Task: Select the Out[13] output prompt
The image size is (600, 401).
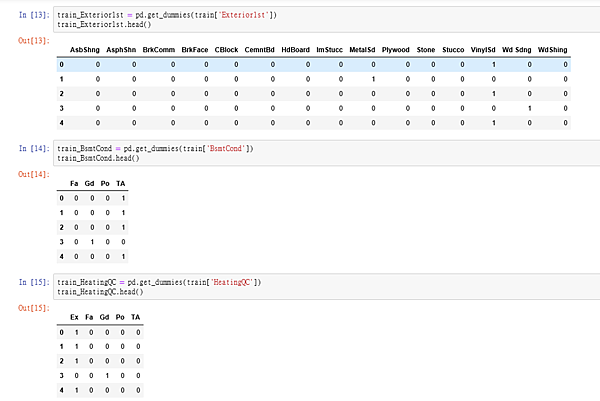Action: pos(34,41)
